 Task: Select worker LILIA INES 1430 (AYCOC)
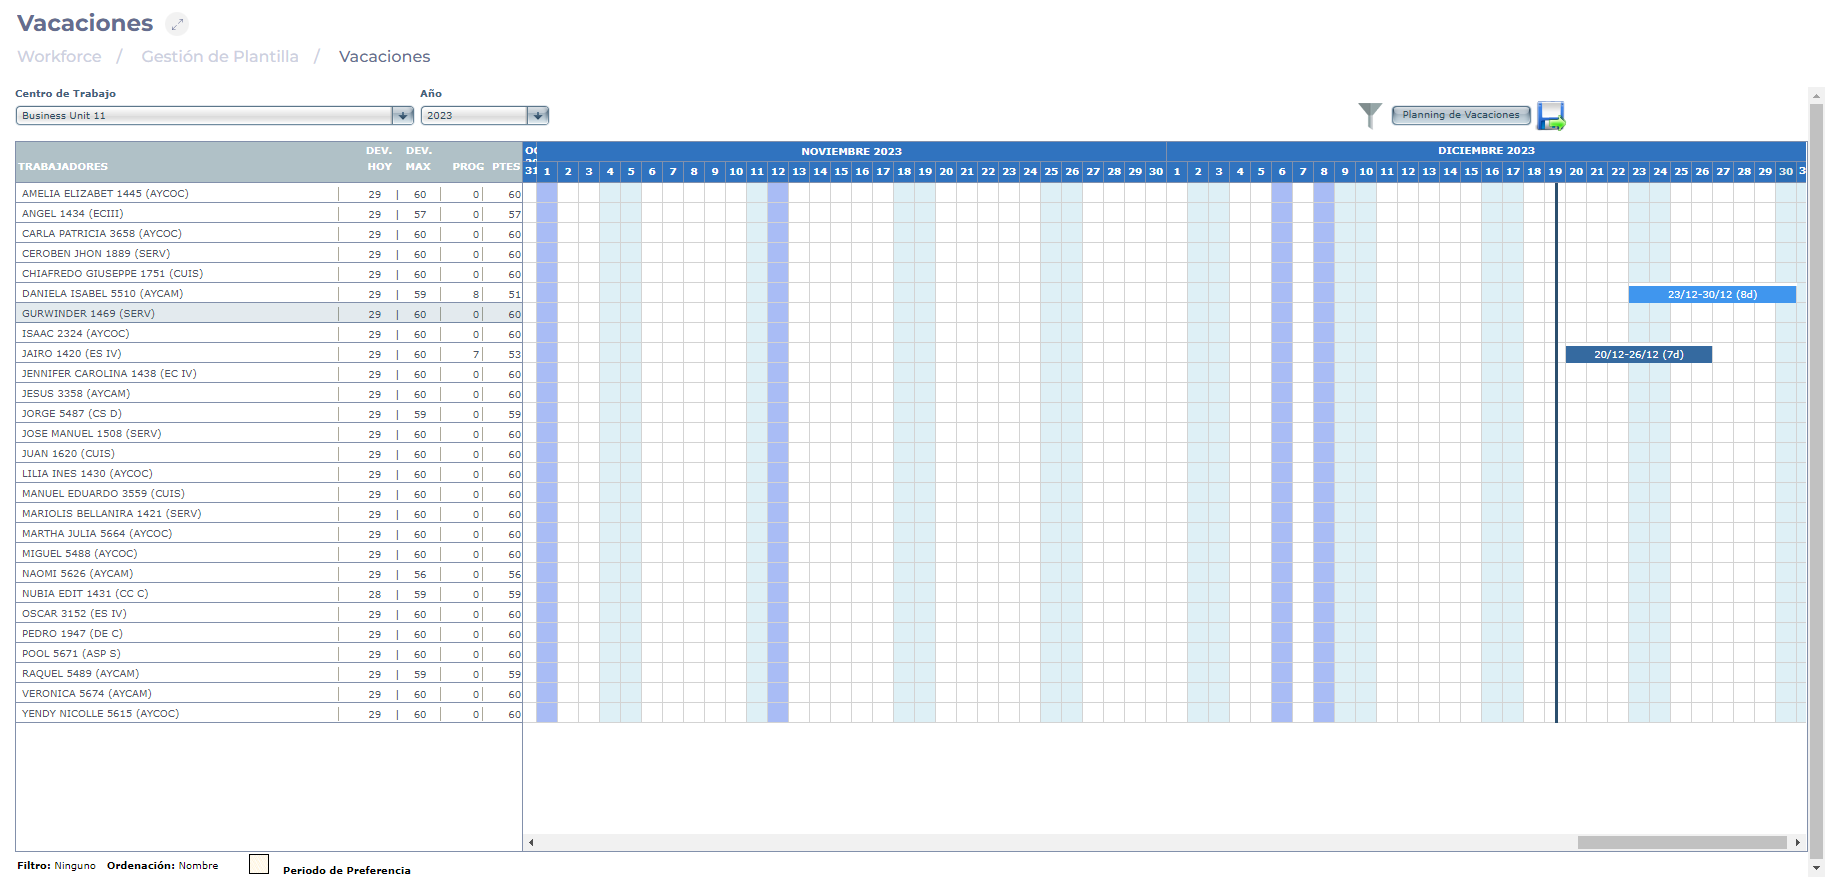(87, 473)
